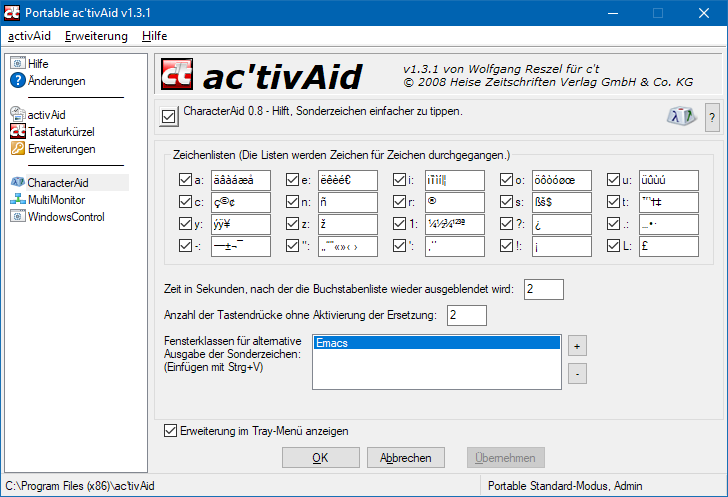Toggle the 'L:' character list checkbox

click(613, 246)
